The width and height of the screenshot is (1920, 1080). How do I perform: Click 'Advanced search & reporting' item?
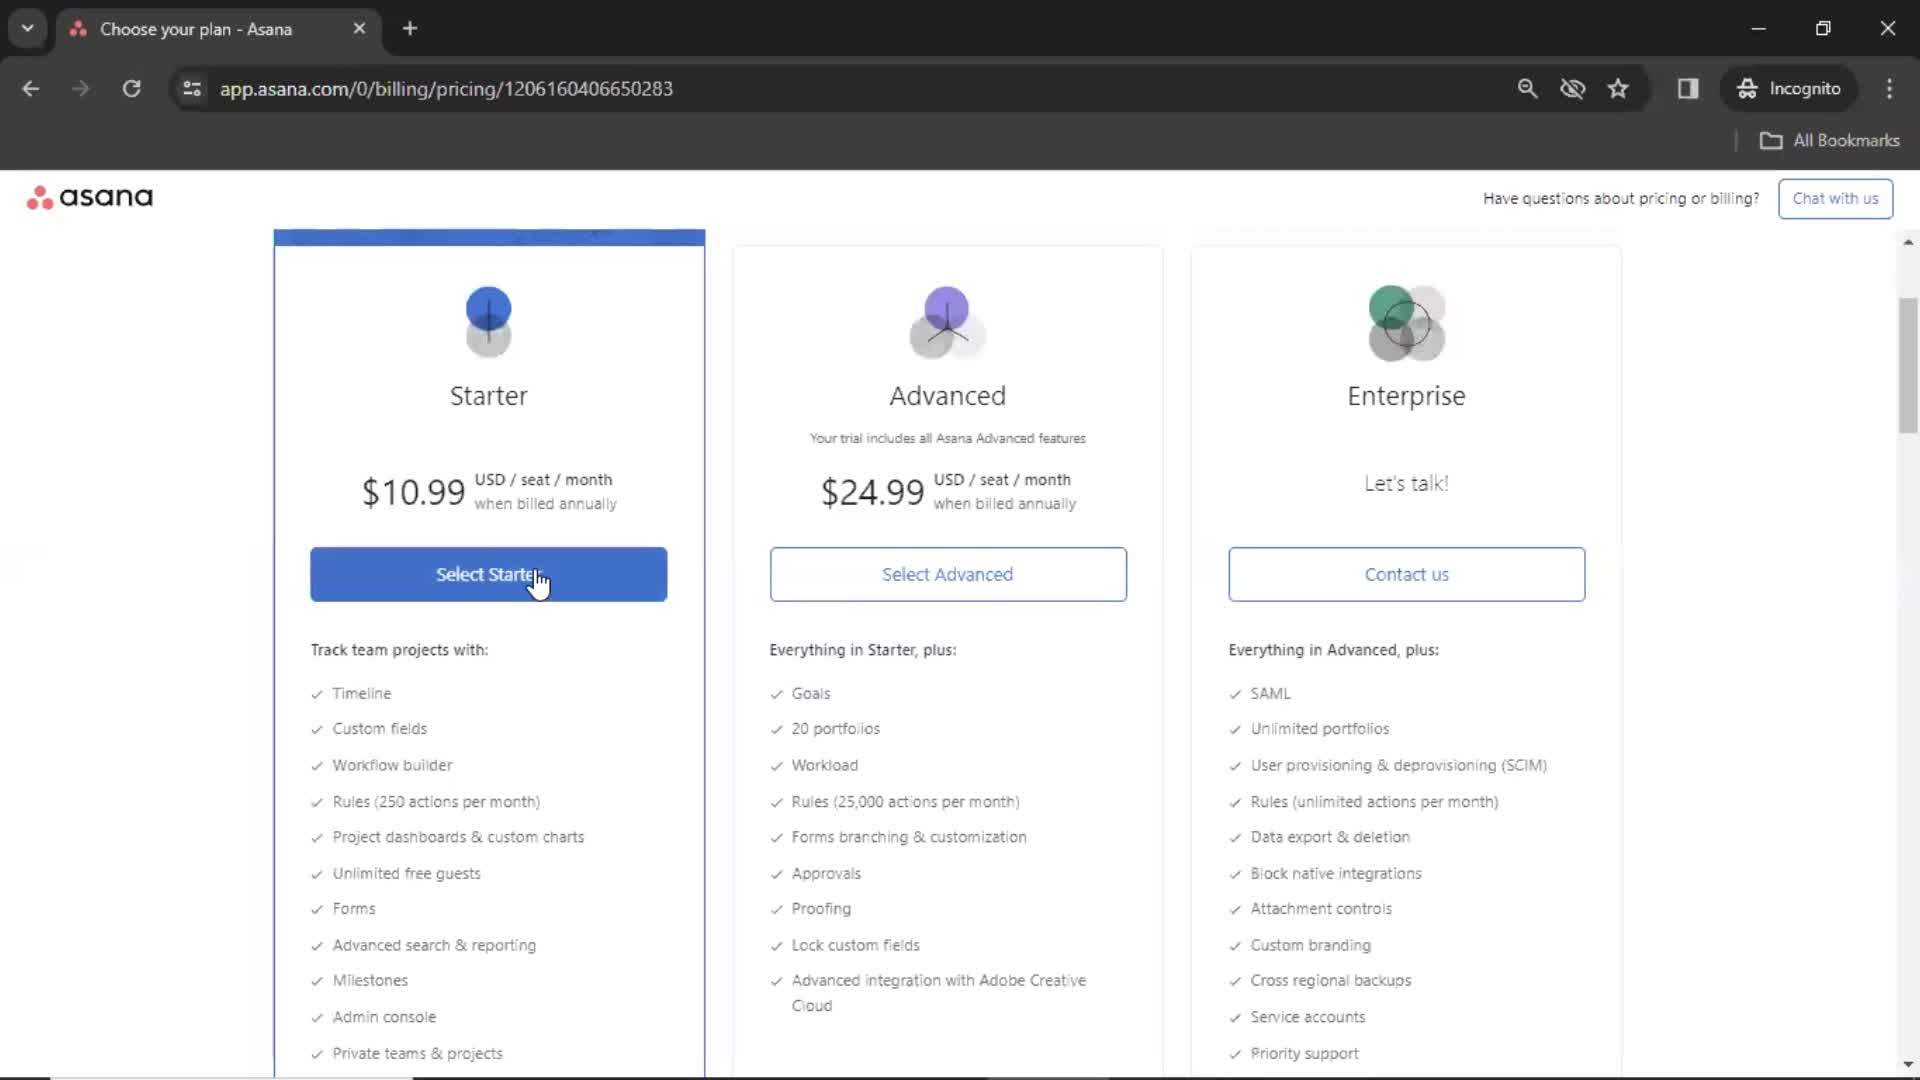tap(434, 945)
